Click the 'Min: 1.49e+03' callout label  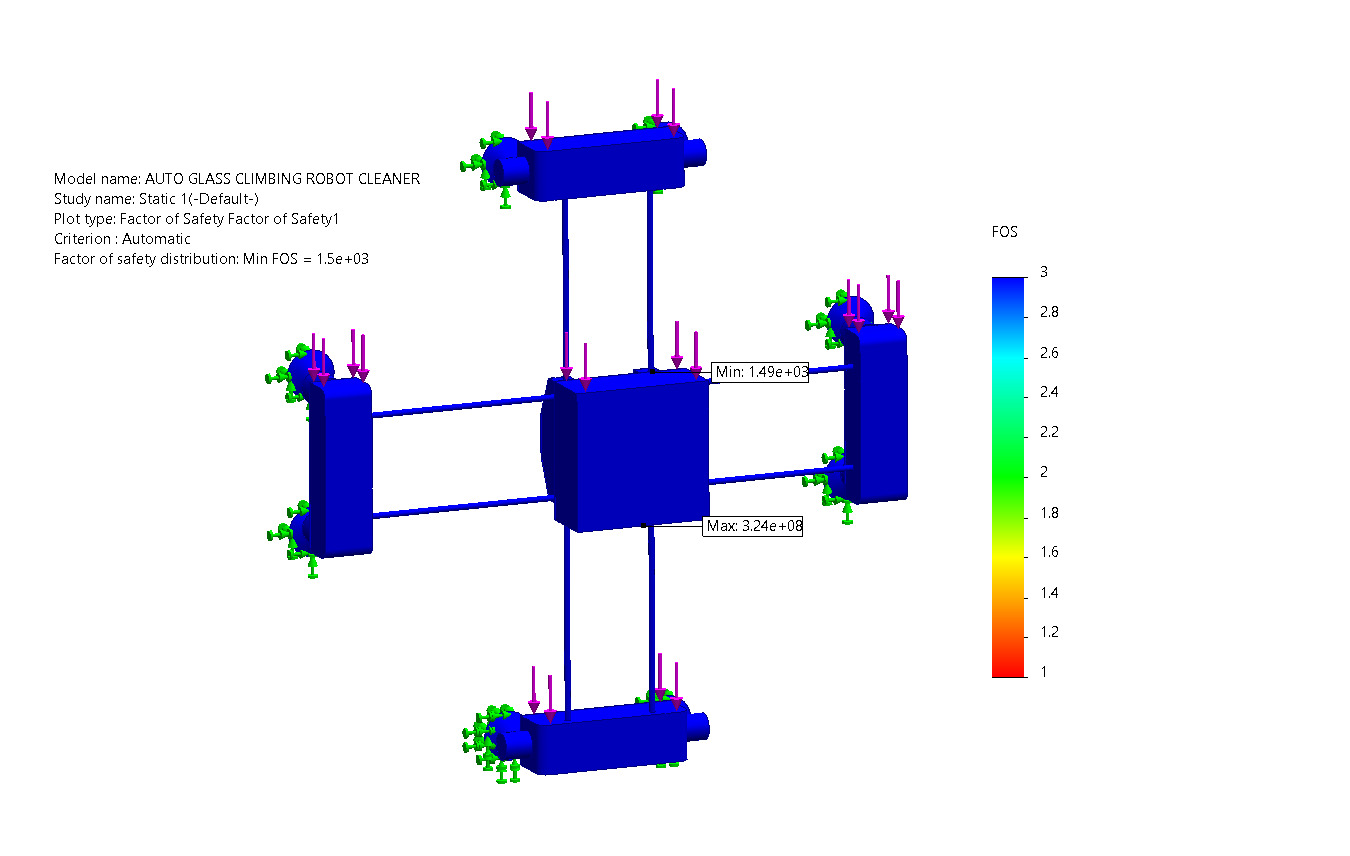760,372
